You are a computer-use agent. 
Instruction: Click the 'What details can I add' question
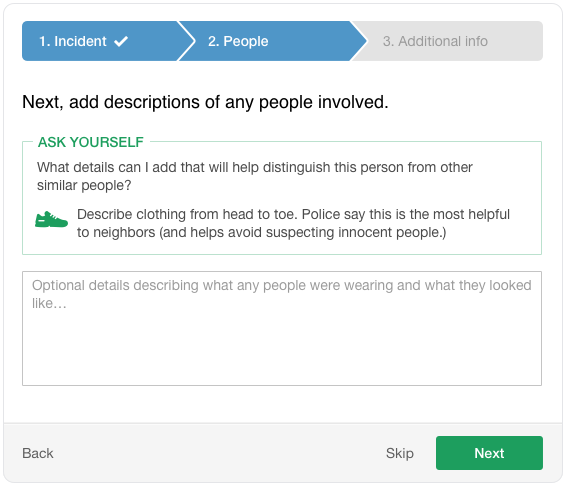(254, 176)
